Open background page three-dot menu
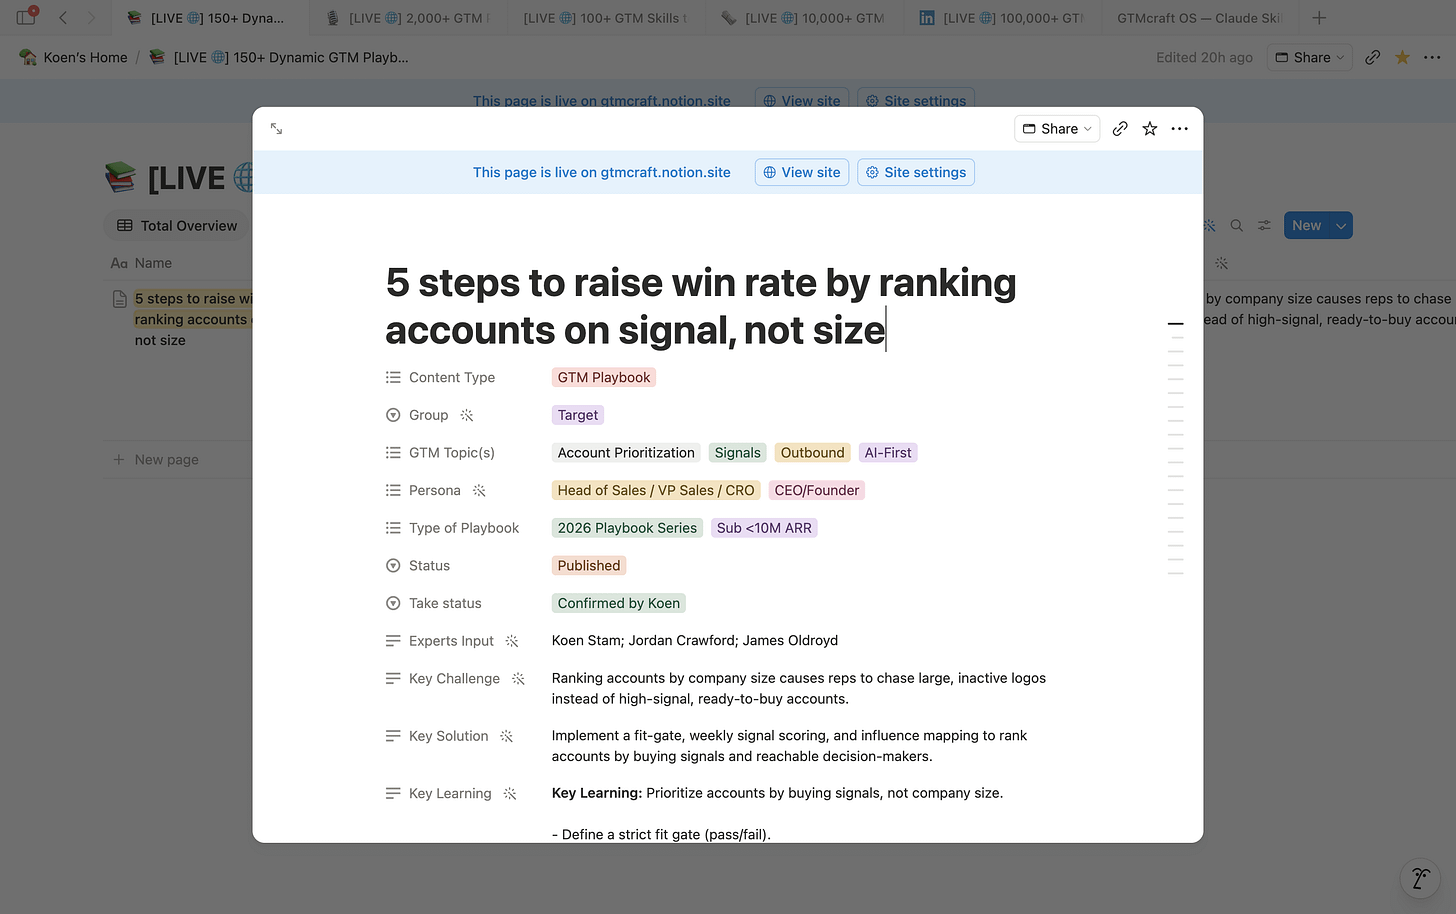1456x914 pixels. (x=1432, y=58)
